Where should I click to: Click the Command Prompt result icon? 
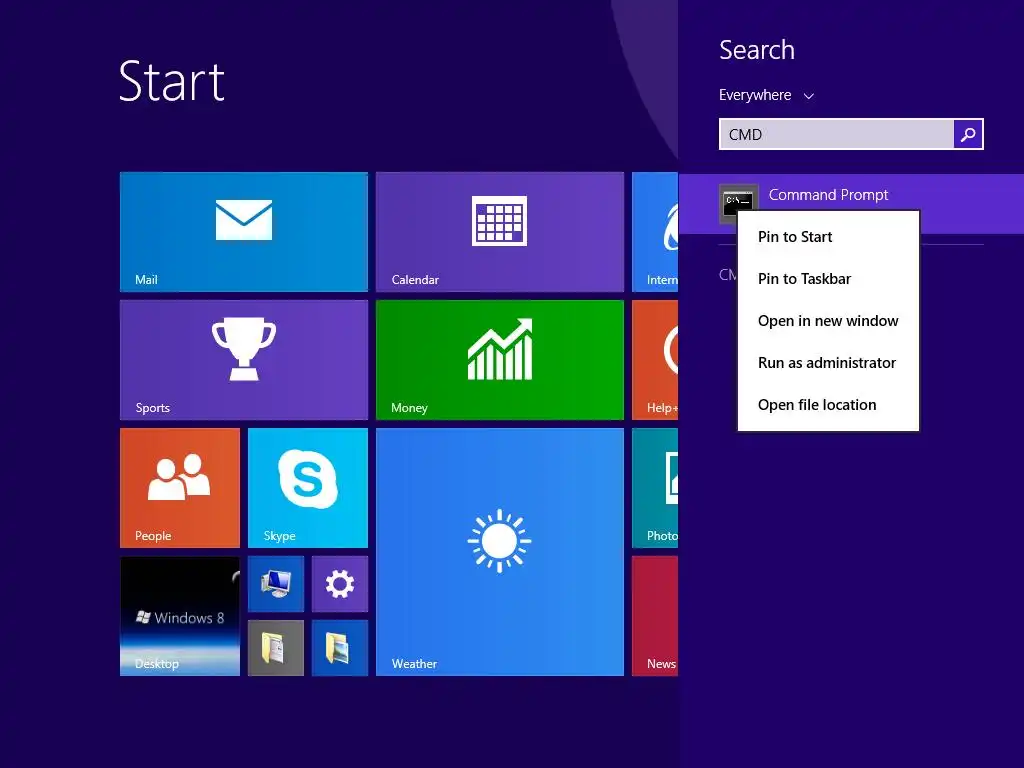(x=738, y=203)
